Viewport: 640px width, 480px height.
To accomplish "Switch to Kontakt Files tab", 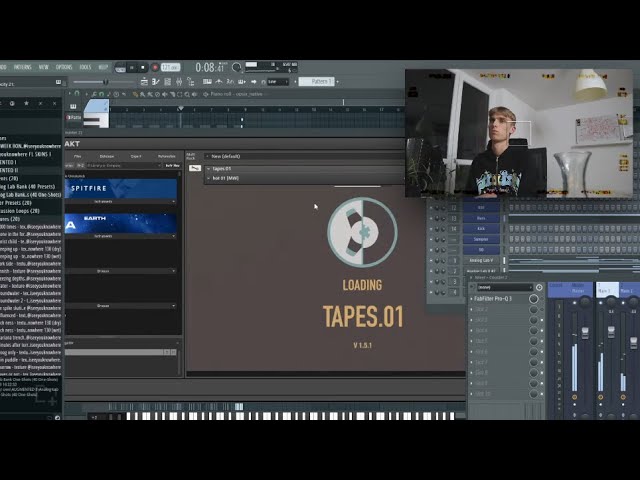I will (78, 156).
